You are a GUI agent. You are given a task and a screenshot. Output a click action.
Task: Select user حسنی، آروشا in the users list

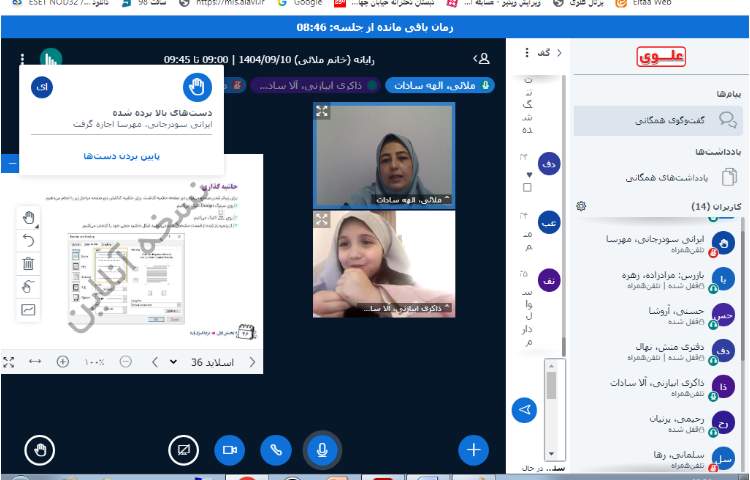pos(660,316)
